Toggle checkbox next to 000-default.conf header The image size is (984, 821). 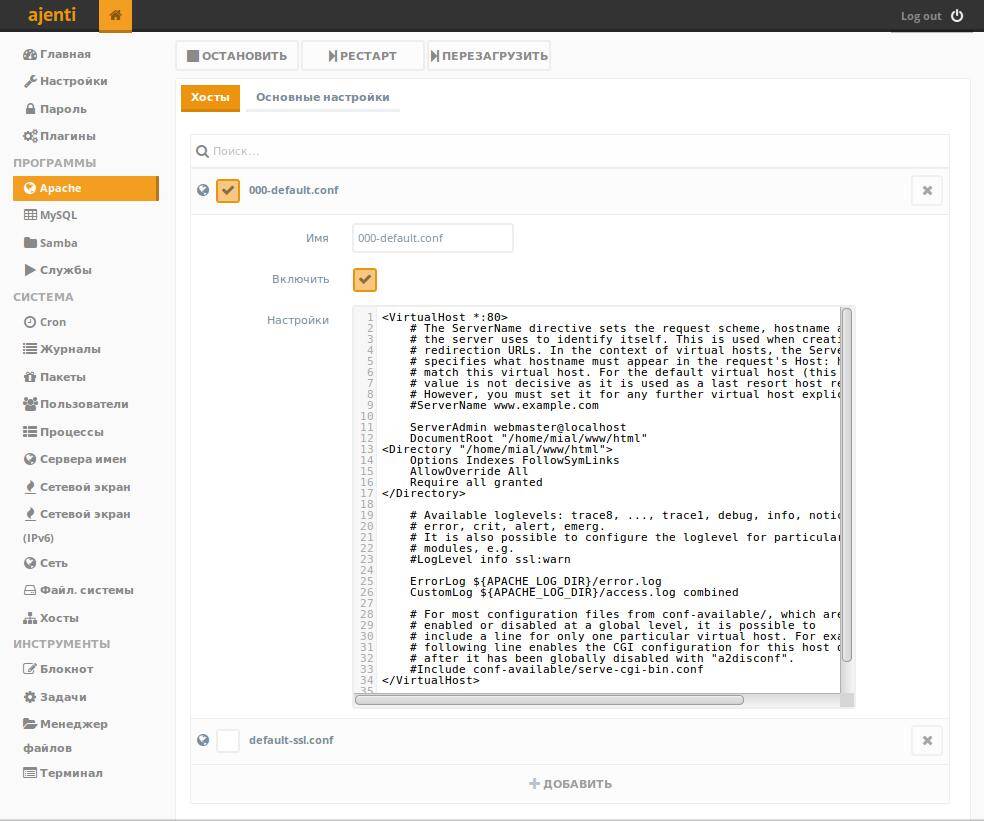(228, 190)
